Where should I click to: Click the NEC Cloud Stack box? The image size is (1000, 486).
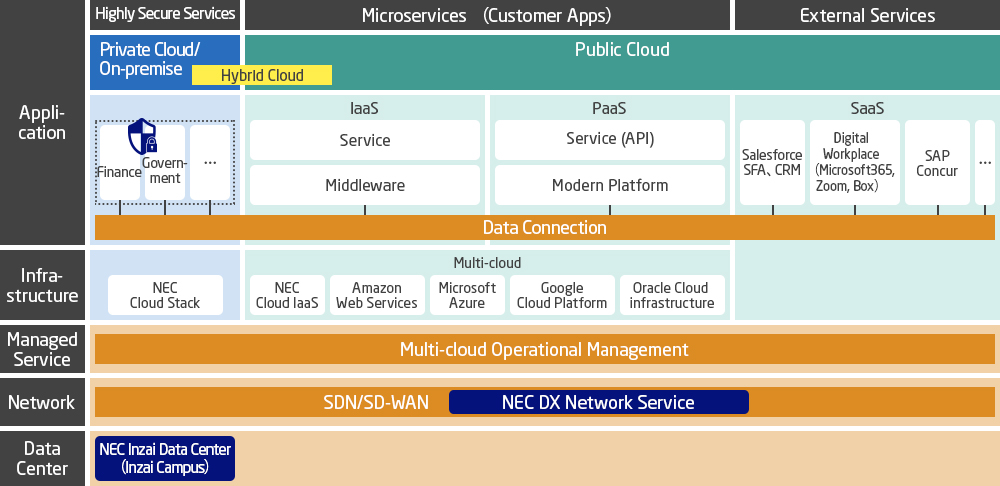[x=165, y=295]
